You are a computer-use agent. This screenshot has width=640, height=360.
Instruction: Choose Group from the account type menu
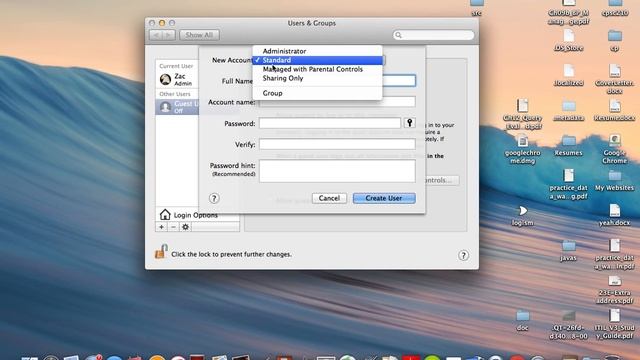[x=318, y=93]
